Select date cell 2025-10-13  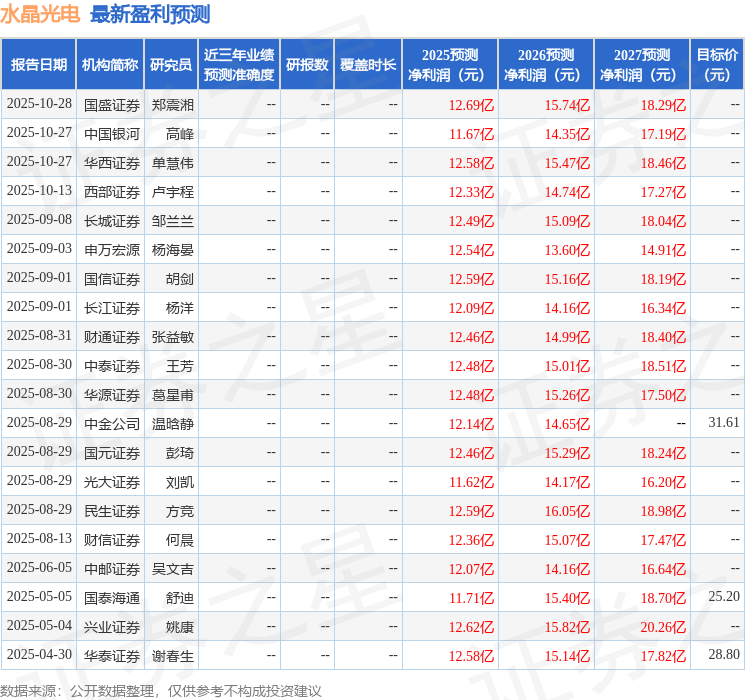pyautogui.click(x=39, y=191)
